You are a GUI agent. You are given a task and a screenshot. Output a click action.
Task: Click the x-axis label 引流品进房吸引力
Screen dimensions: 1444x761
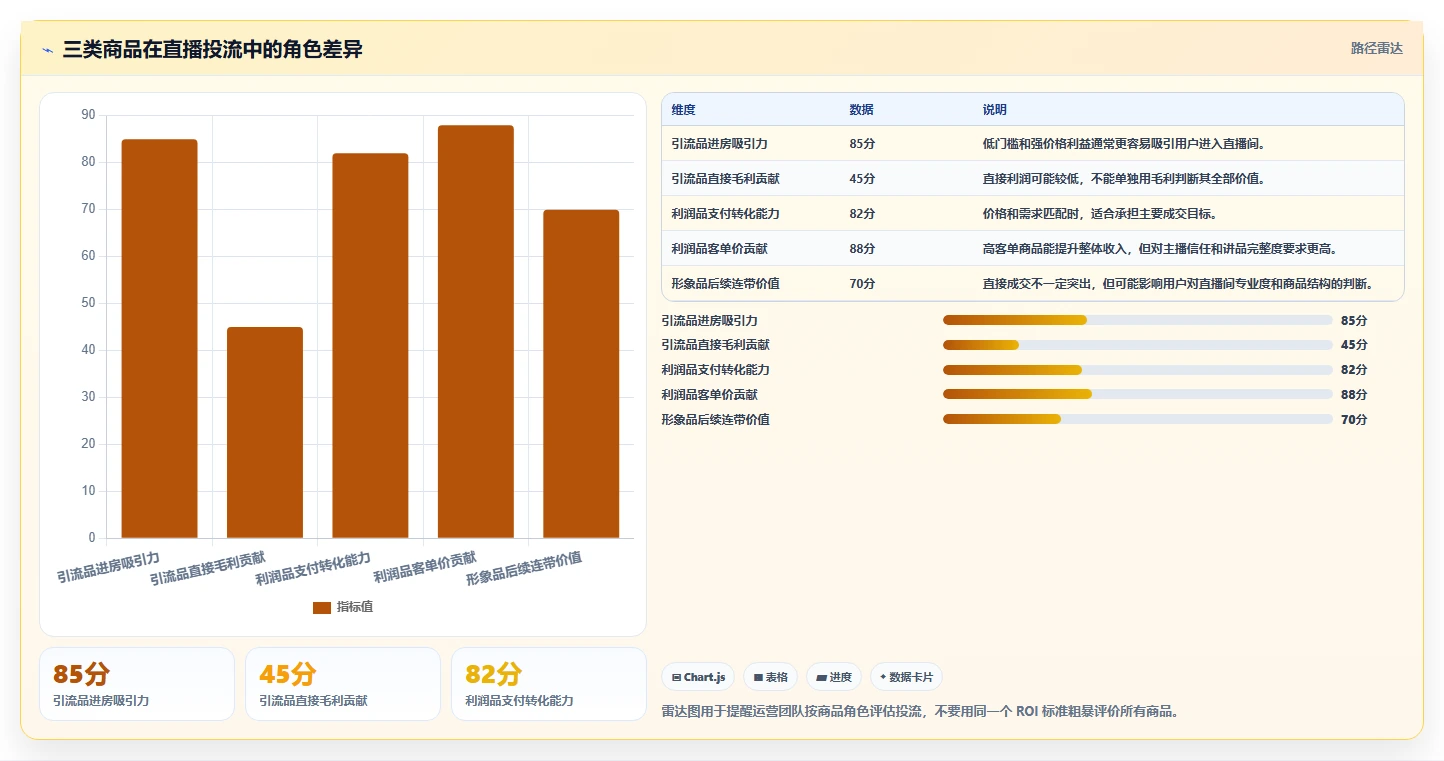108,567
